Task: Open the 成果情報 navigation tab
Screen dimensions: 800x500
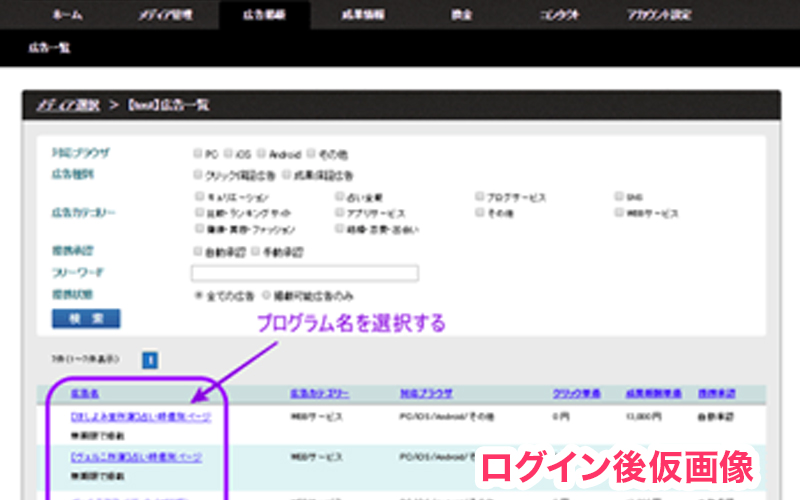Action: click(357, 15)
